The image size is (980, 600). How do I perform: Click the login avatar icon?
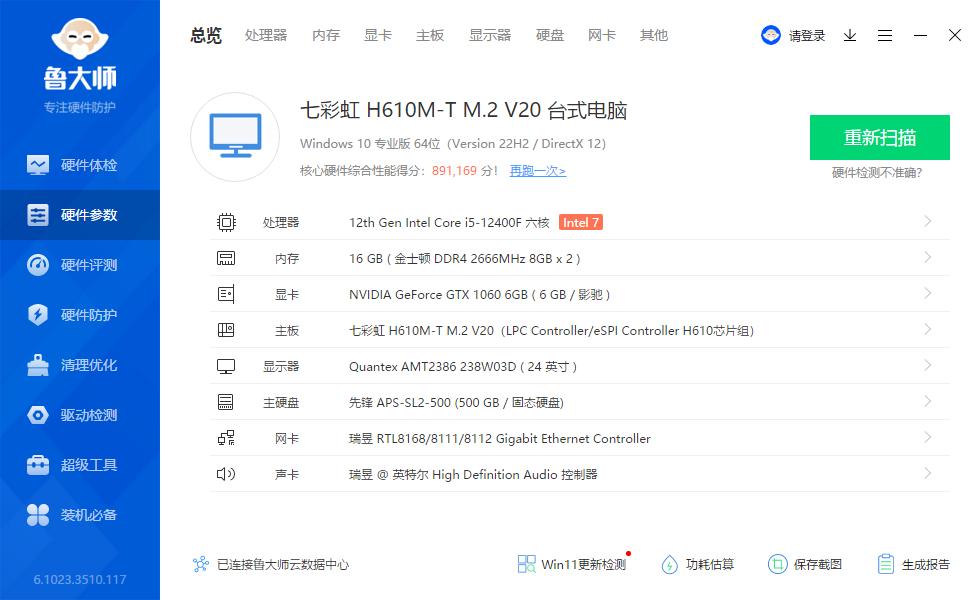coord(771,35)
